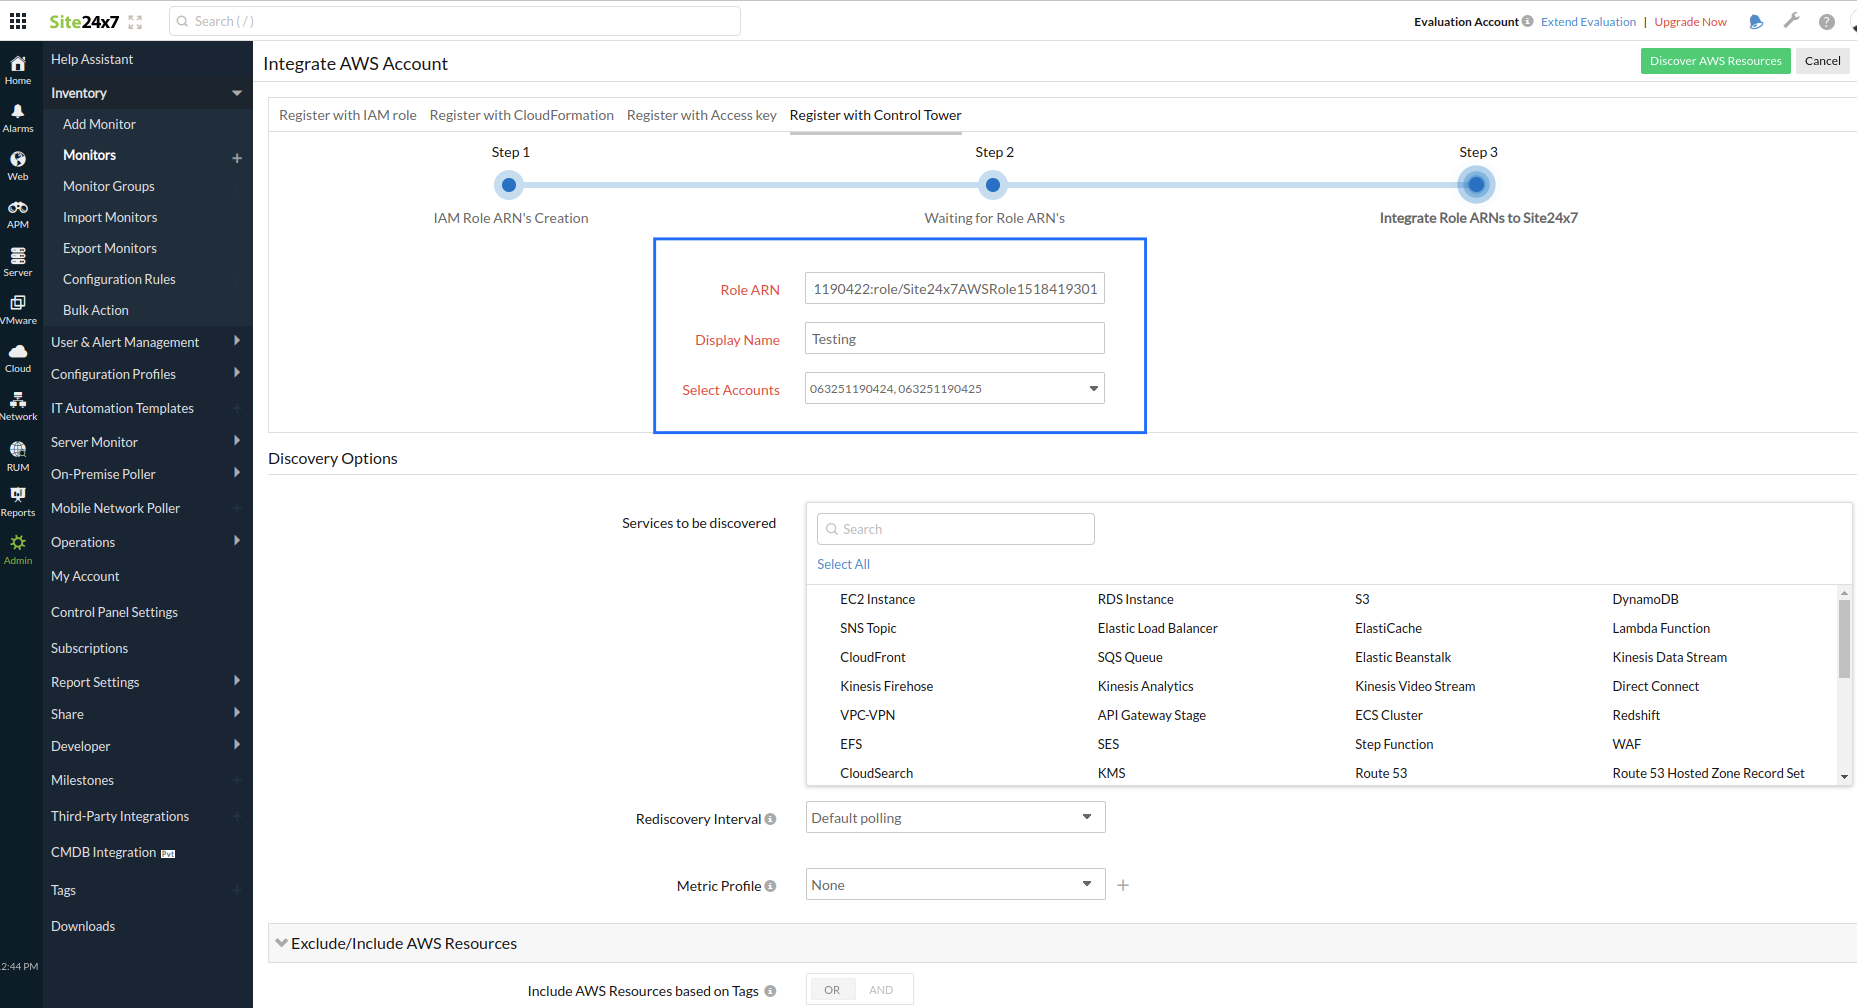Click the Discover AWS Resources button

(x=1715, y=61)
